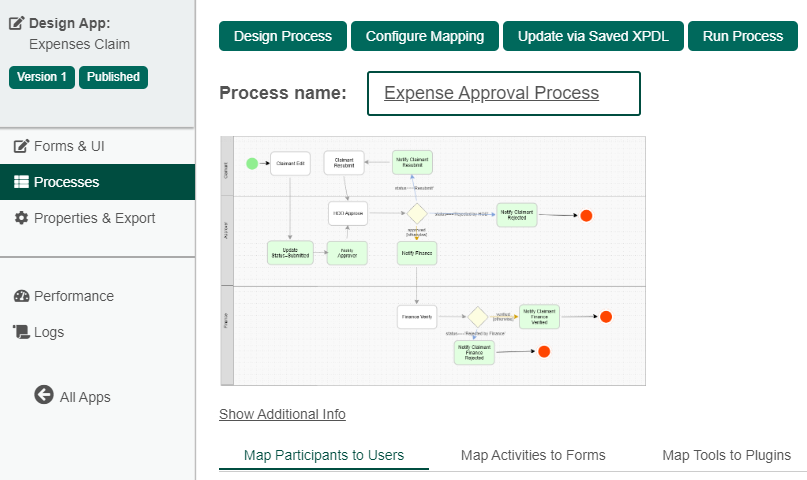Switch to Map Participants to Users tab
Image resolution: width=807 pixels, height=480 pixels.
pos(324,455)
